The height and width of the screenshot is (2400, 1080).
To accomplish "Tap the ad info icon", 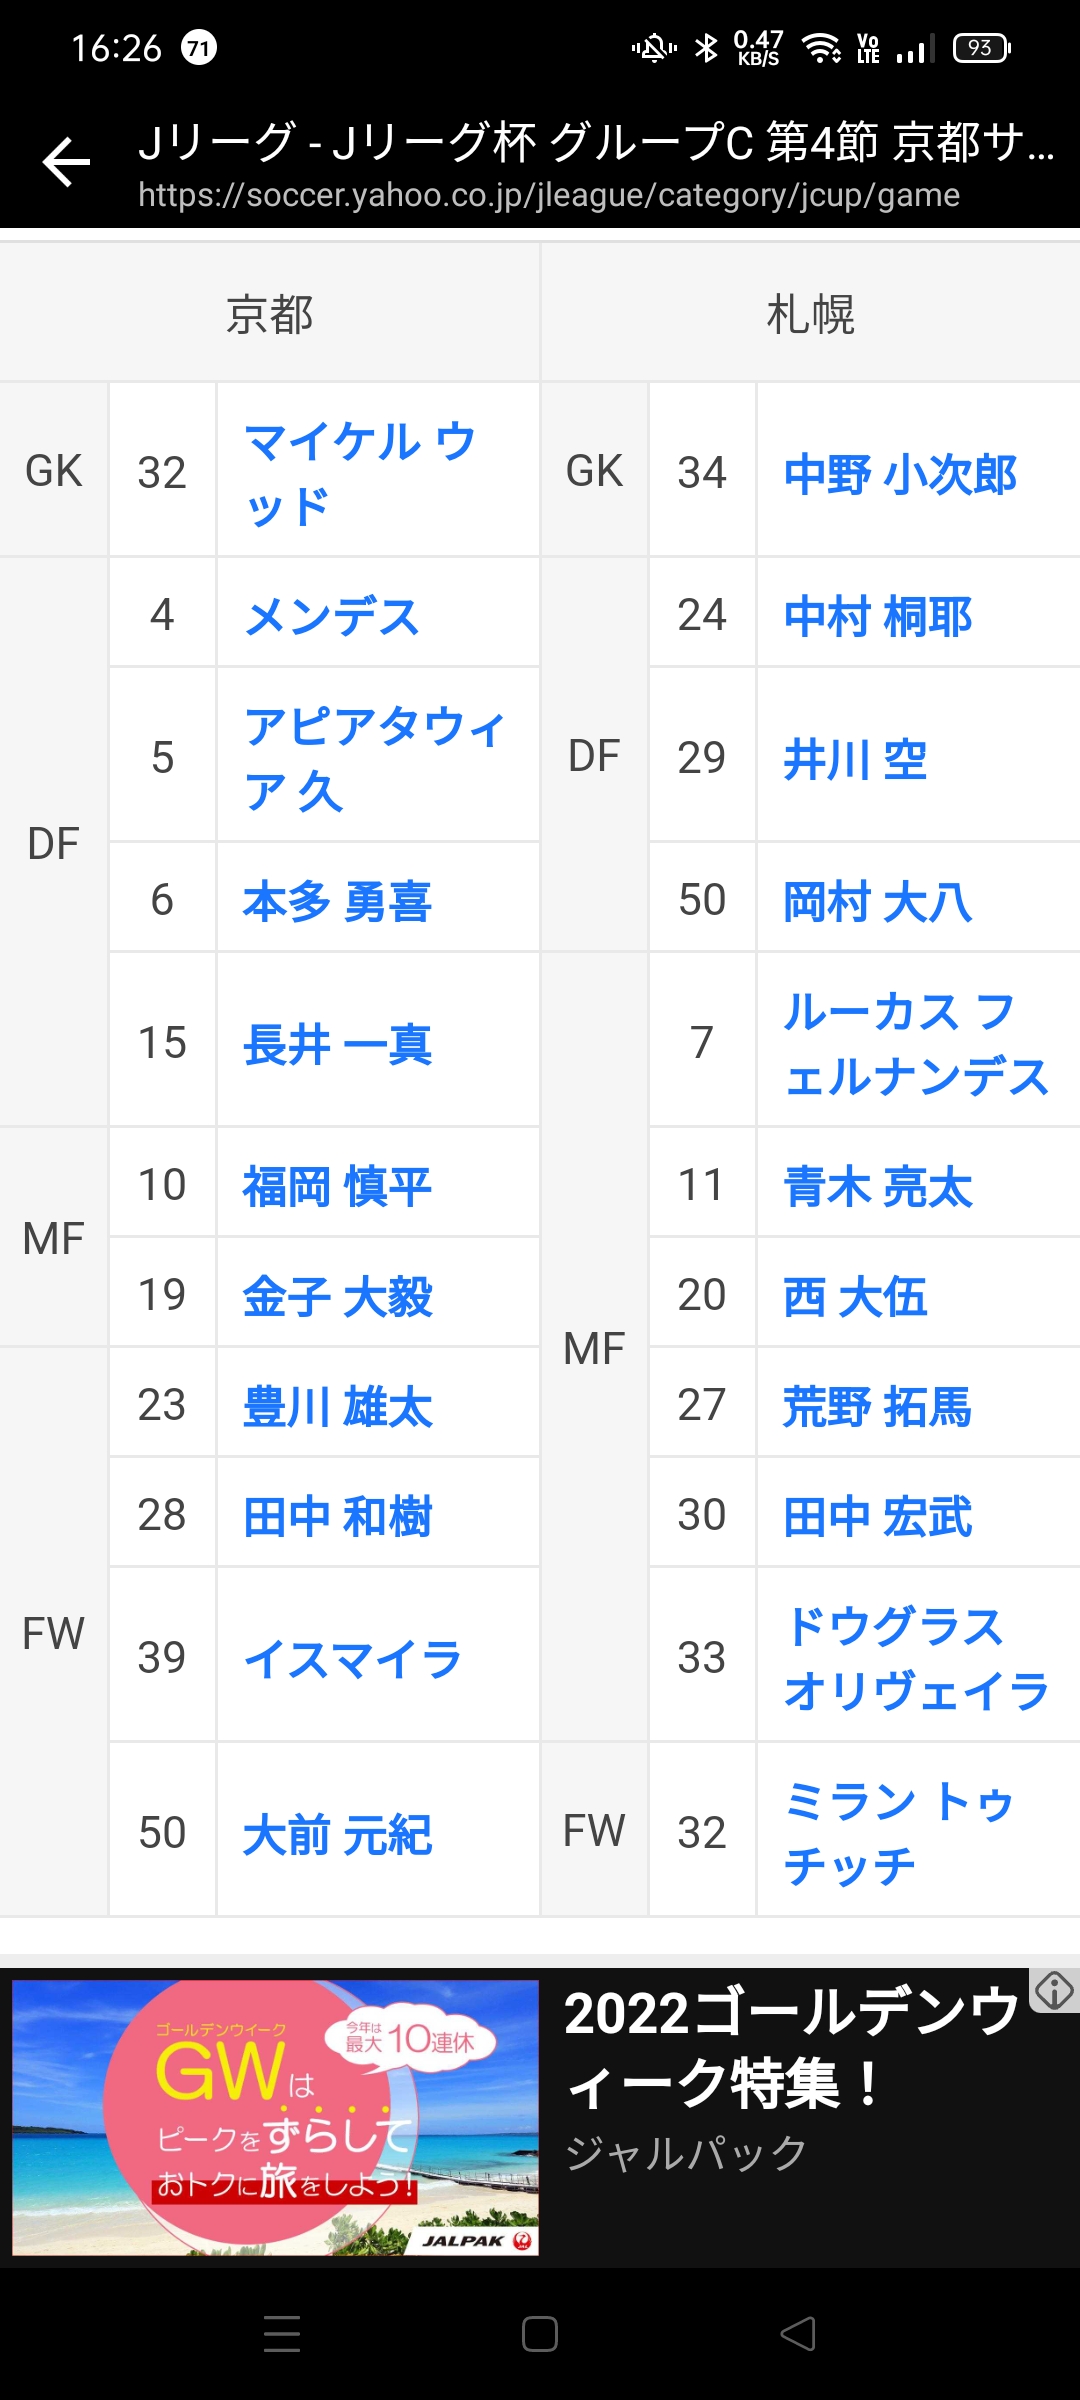I will [1054, 1990].
